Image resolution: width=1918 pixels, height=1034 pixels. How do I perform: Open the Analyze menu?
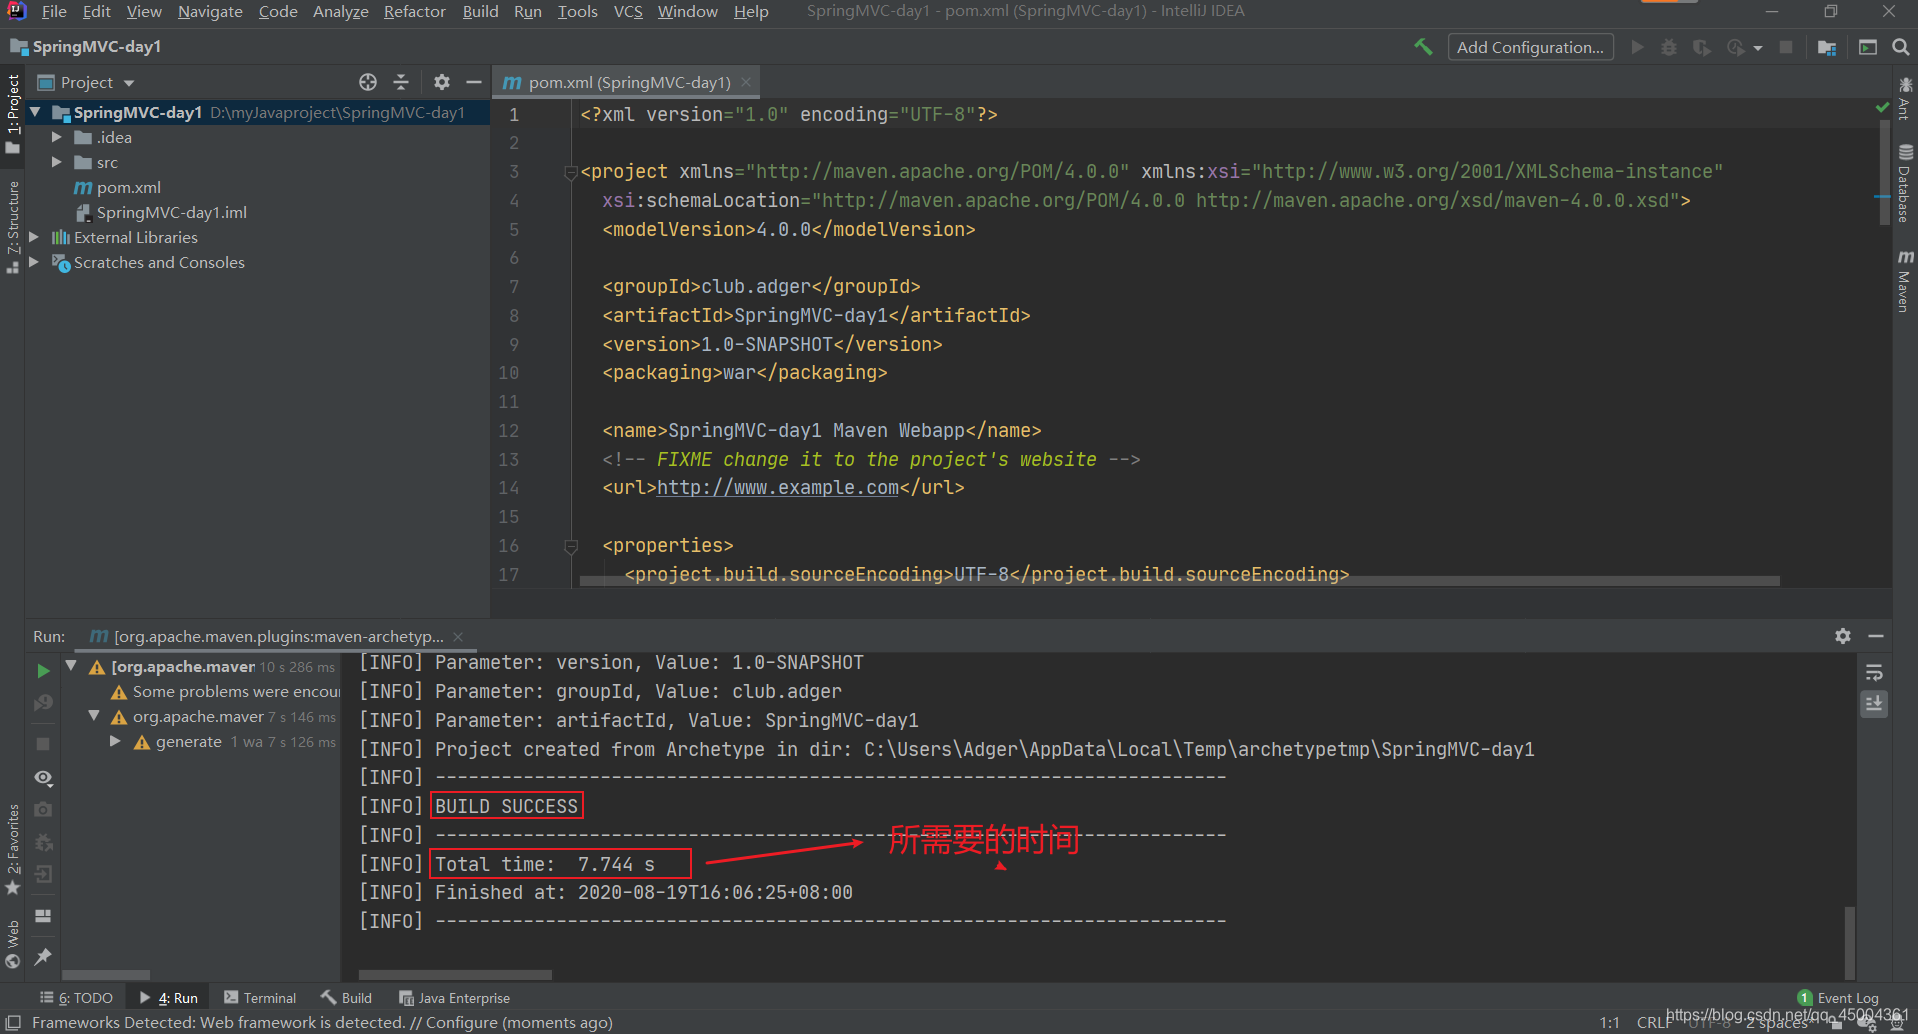click(340, 11)
